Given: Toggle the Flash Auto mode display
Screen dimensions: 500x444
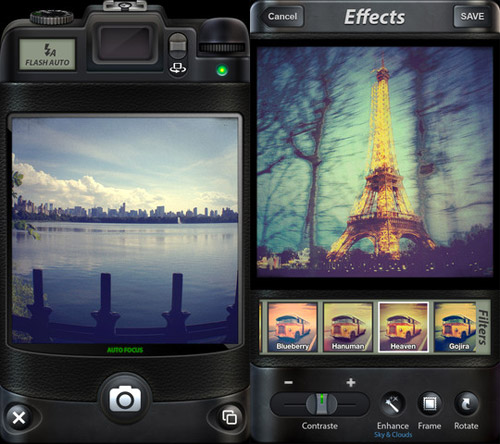Looking at the screenshot, I should coord(47,55).
